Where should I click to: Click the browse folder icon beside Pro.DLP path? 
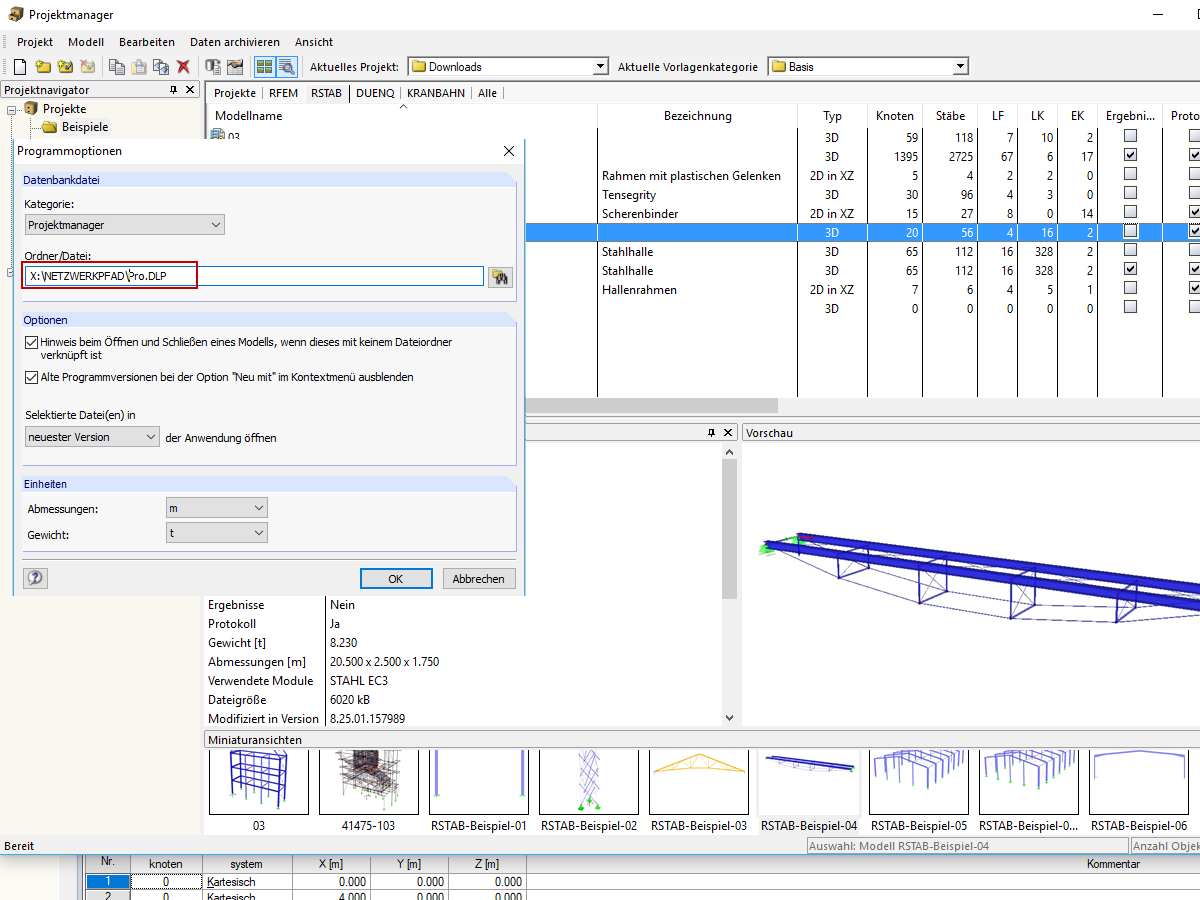point(500,277)
